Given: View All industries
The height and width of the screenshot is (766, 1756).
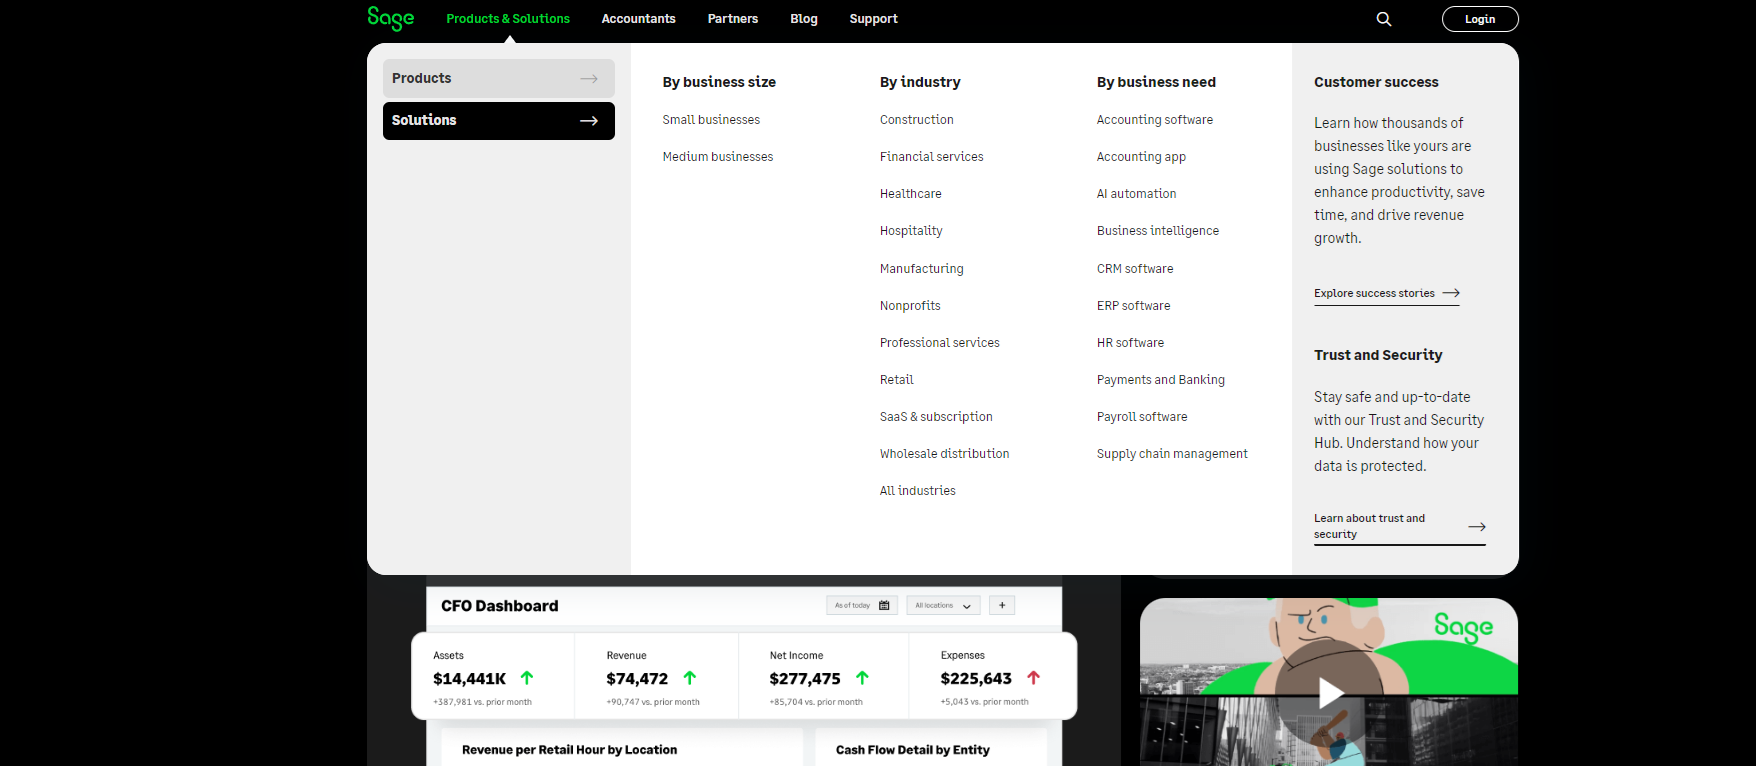Looking at the screenshot, I should pos(918,491).
